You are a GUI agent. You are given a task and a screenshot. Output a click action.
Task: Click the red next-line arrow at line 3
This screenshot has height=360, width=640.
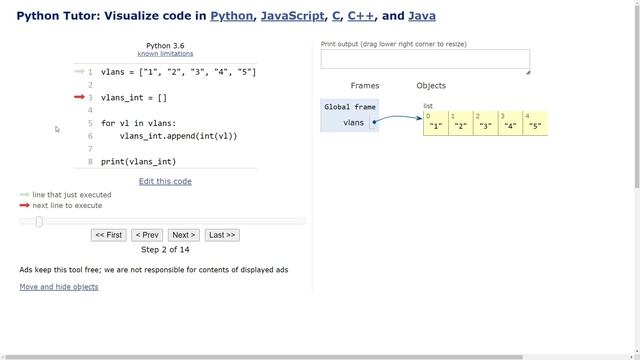tap(79, 97)
